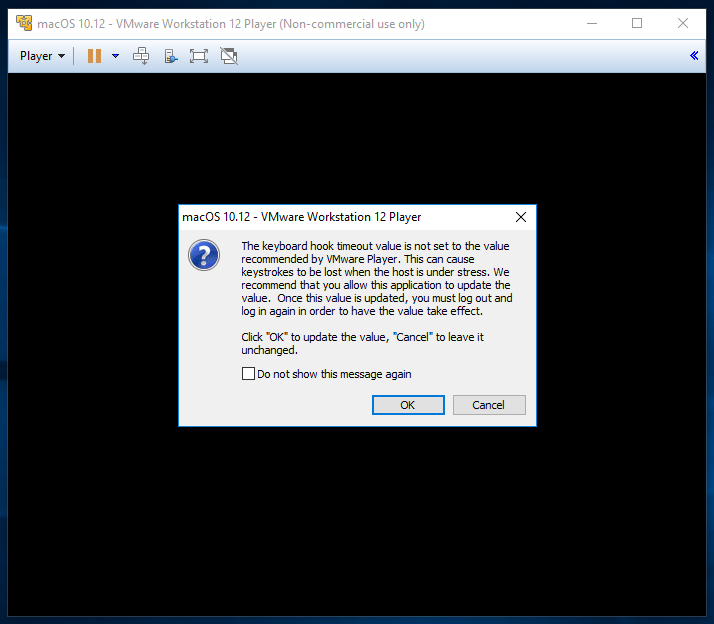Click OK to update the value

(408, 405)
